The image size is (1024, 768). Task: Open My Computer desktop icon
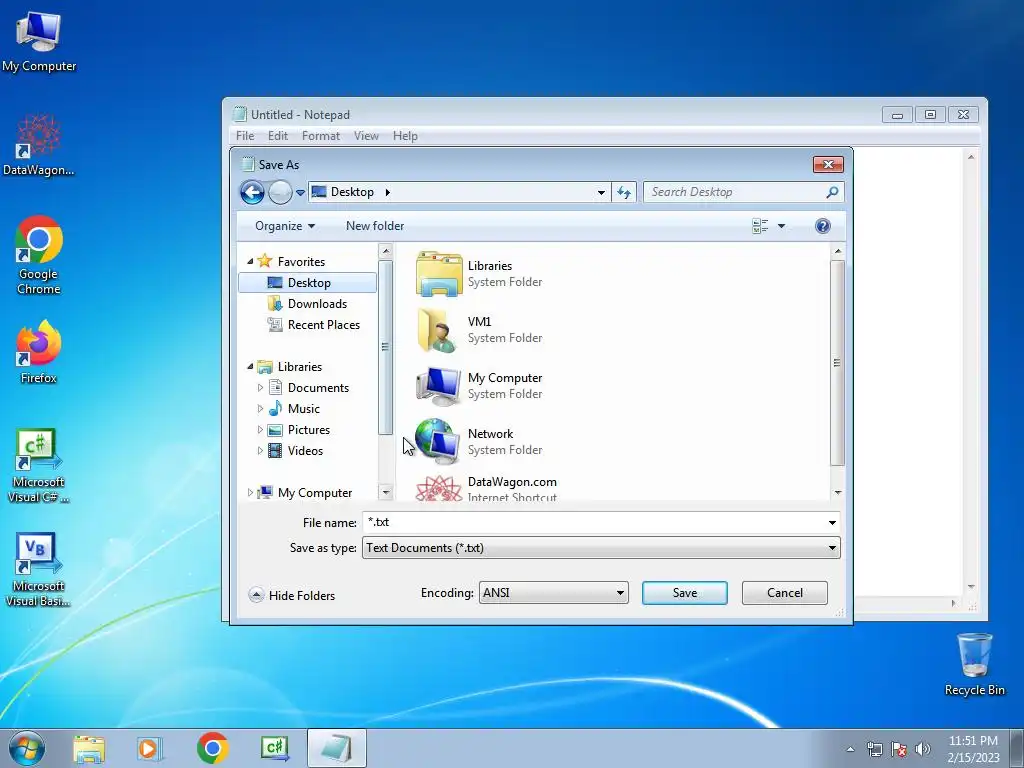39,41
